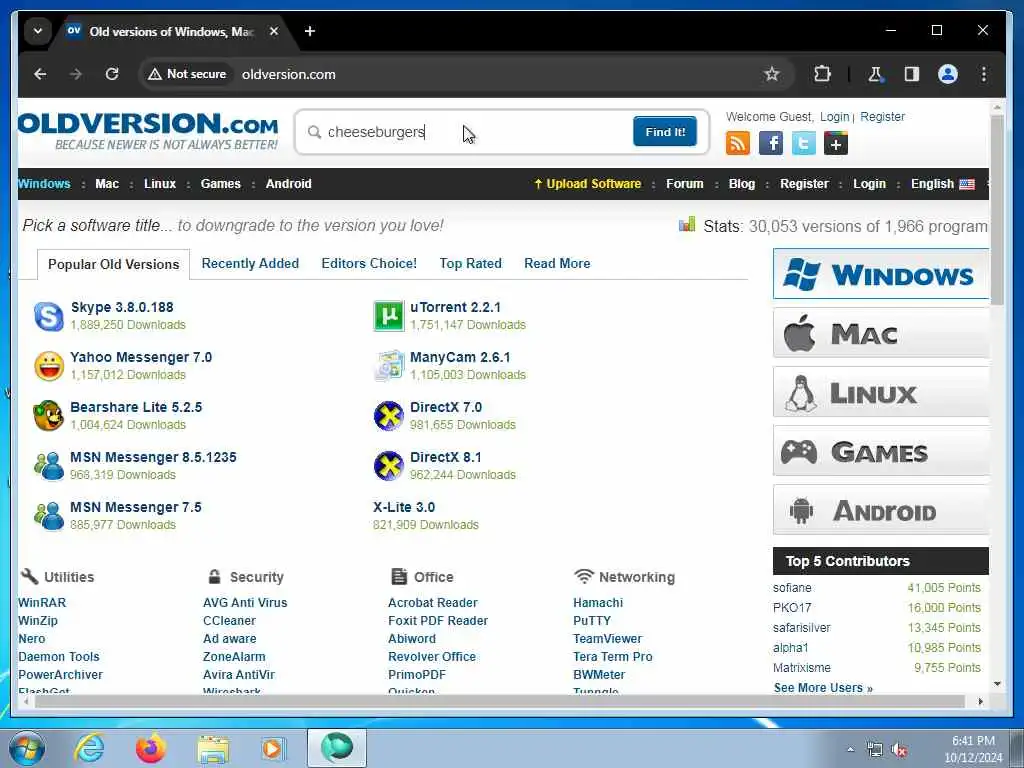Click the vertical page scrollbar thumb
1024x768 pixels.
[x=997, y=209]
